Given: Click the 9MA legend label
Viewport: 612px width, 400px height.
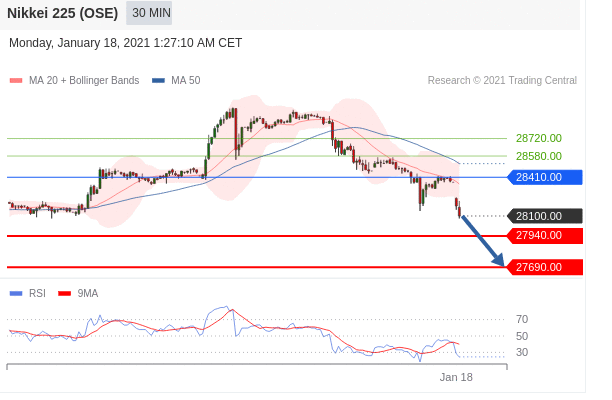Looking at the screenshot, I should tap(87, 293).
